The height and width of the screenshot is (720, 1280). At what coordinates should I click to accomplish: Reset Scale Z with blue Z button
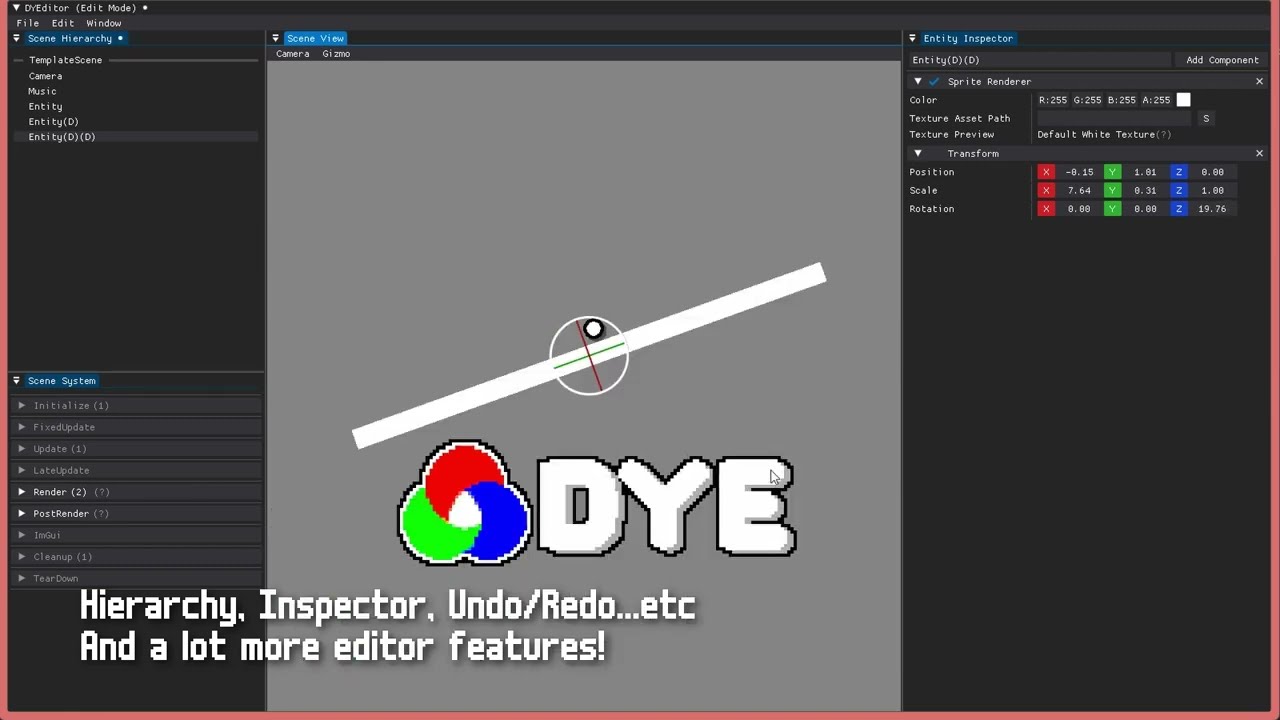(x=1179, y=190)
